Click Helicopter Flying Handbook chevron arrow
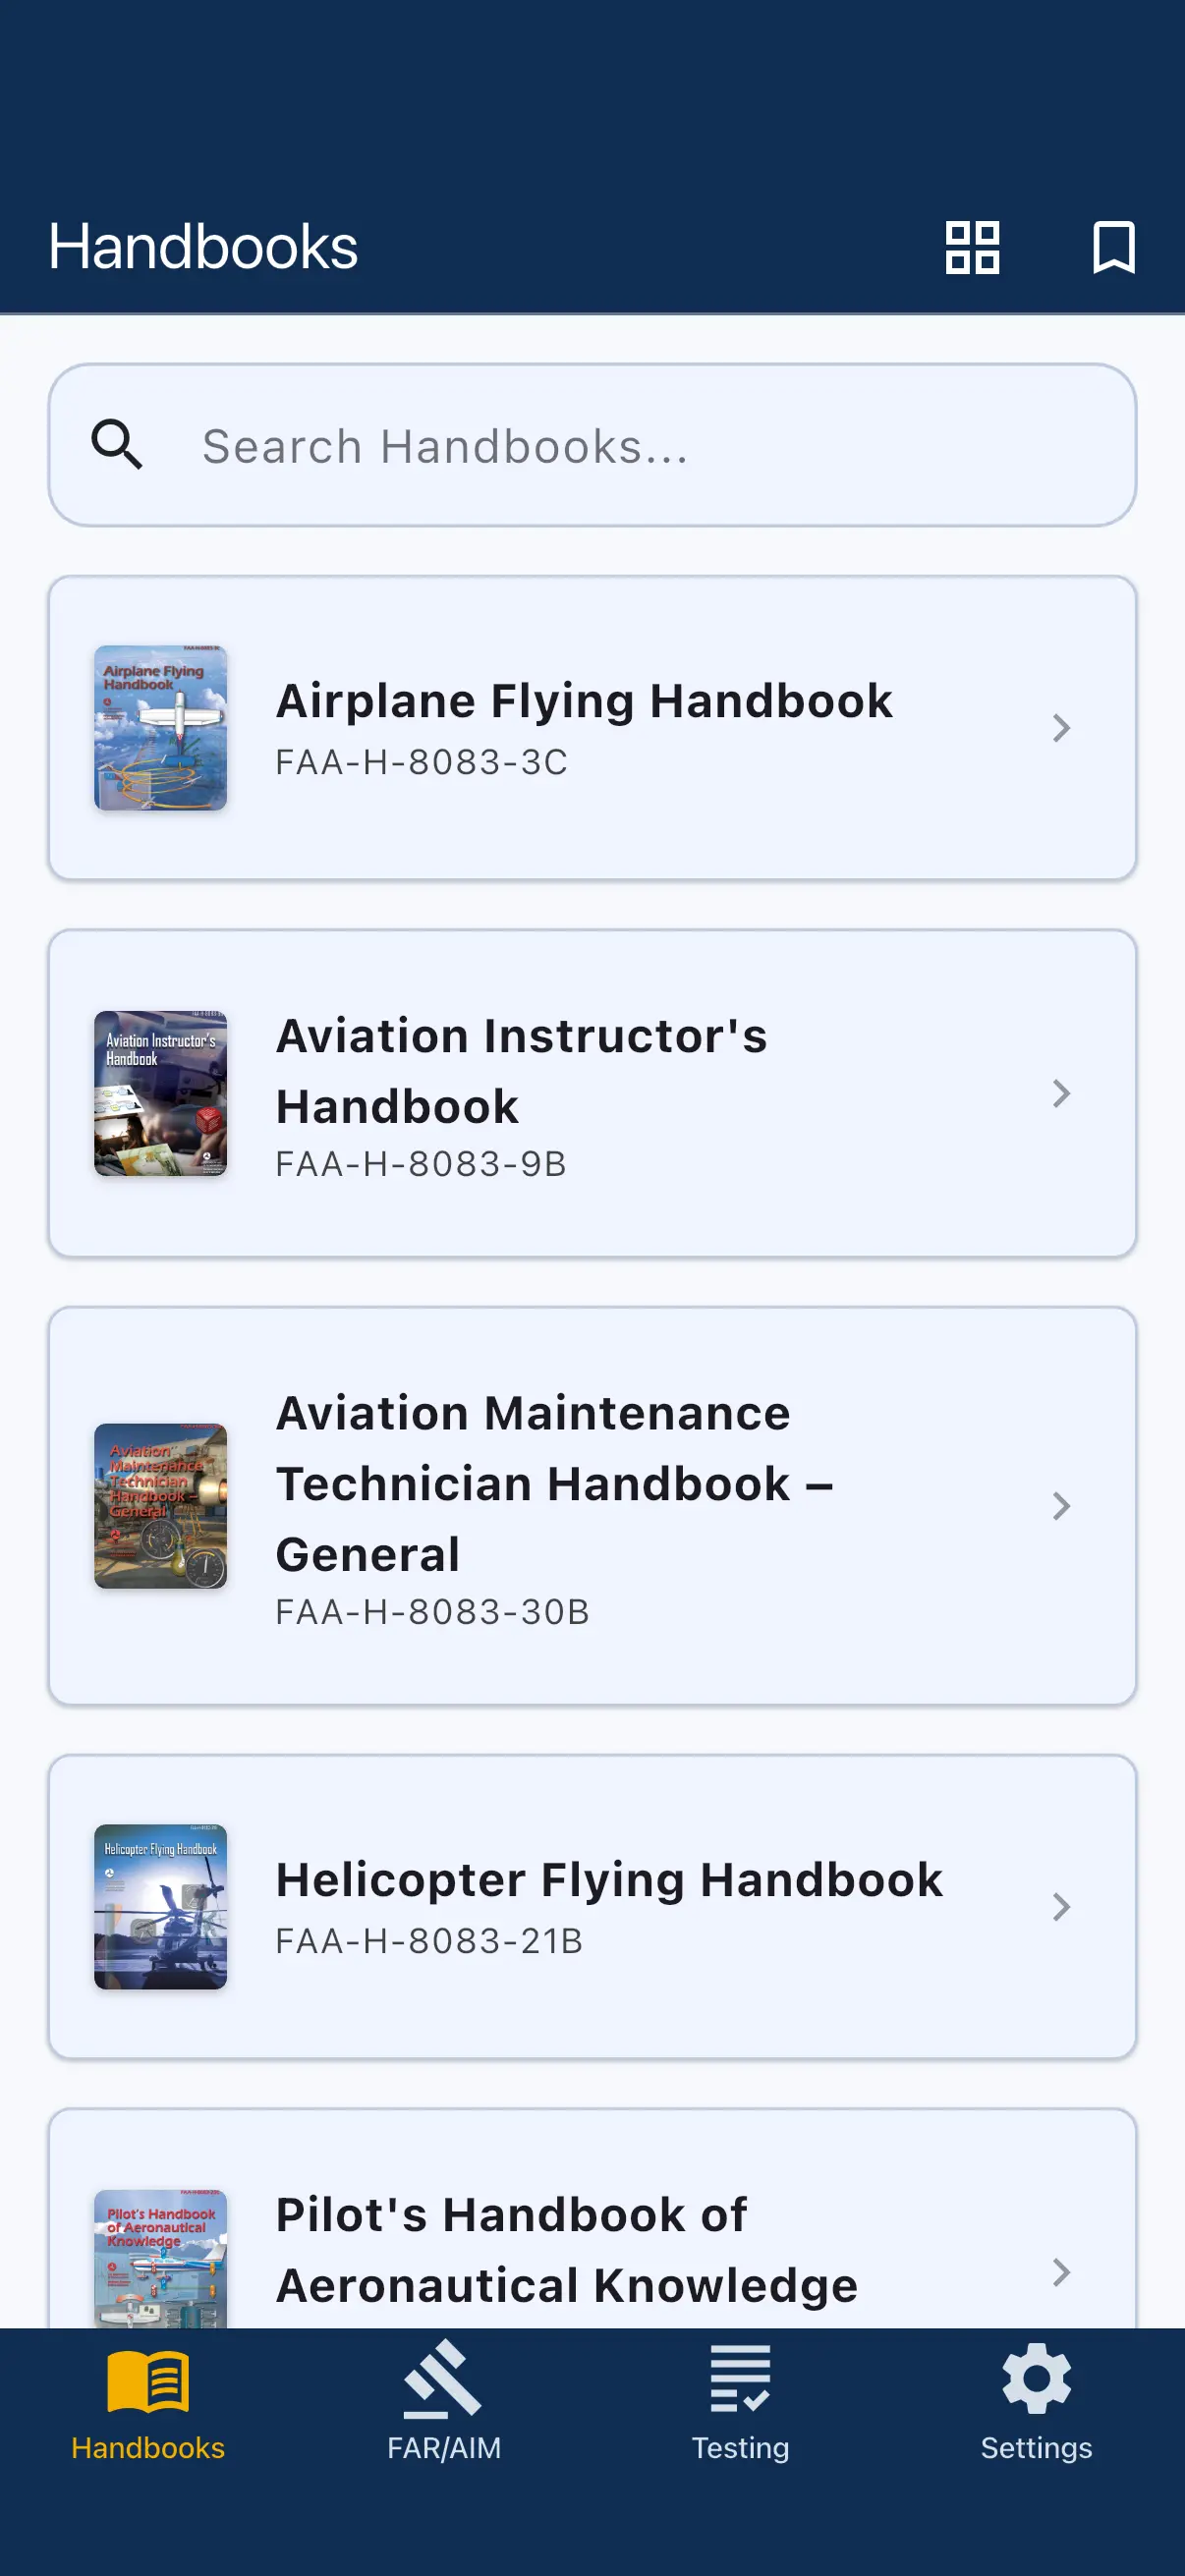The width and height of the screenshot is (1185, 2576). pos(1061,1906)
